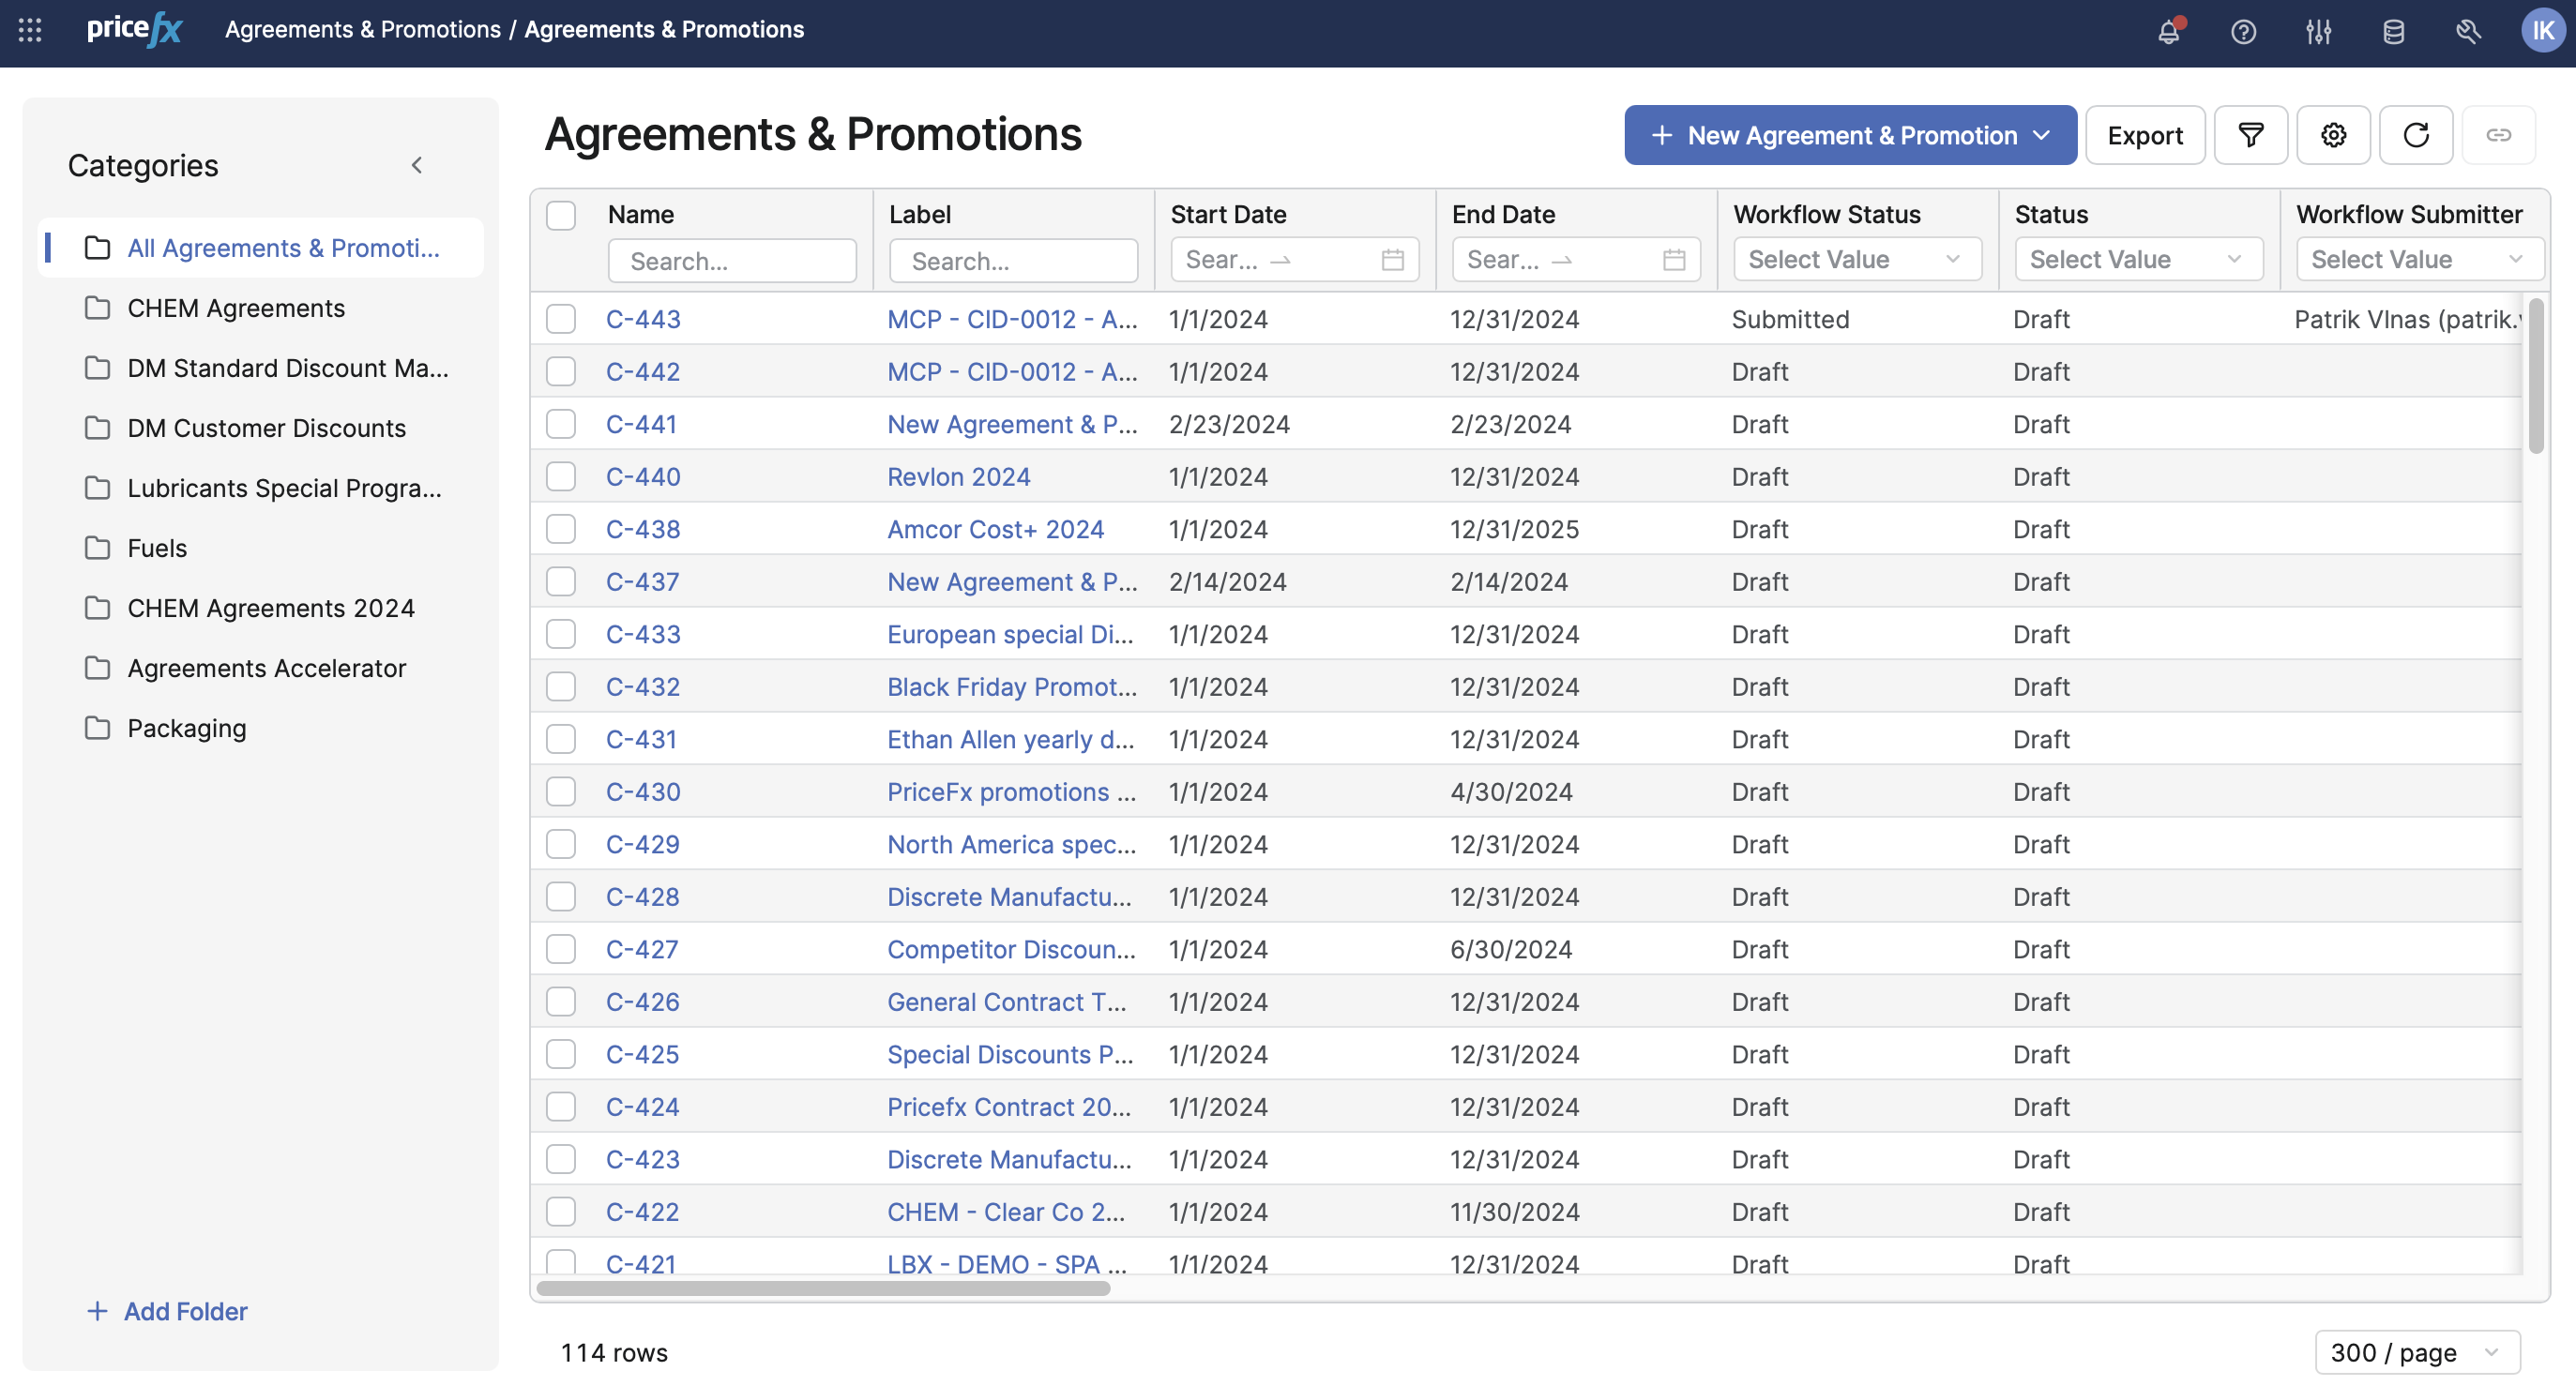Select the CHEM Agreements folder
2576x1386 pixels.
(x=236, y=308)
